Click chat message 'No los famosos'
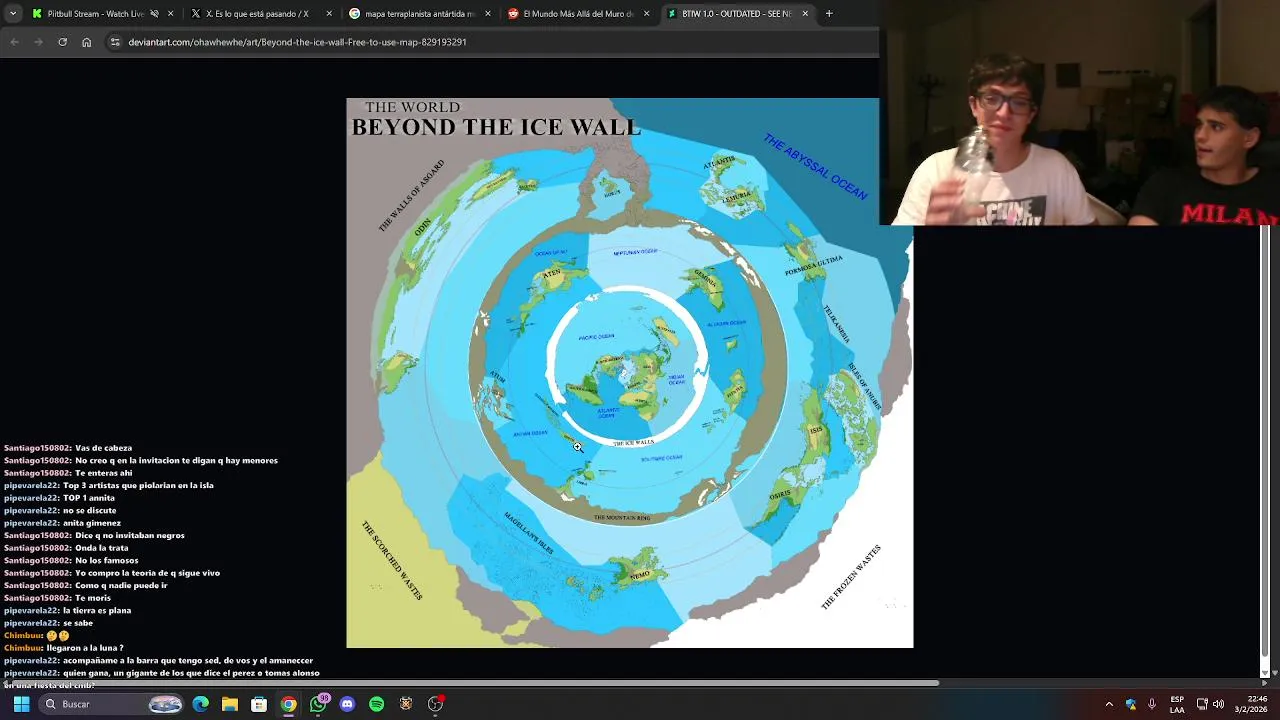Screen dimensions: 1280x720 click(x=107, y=560)
